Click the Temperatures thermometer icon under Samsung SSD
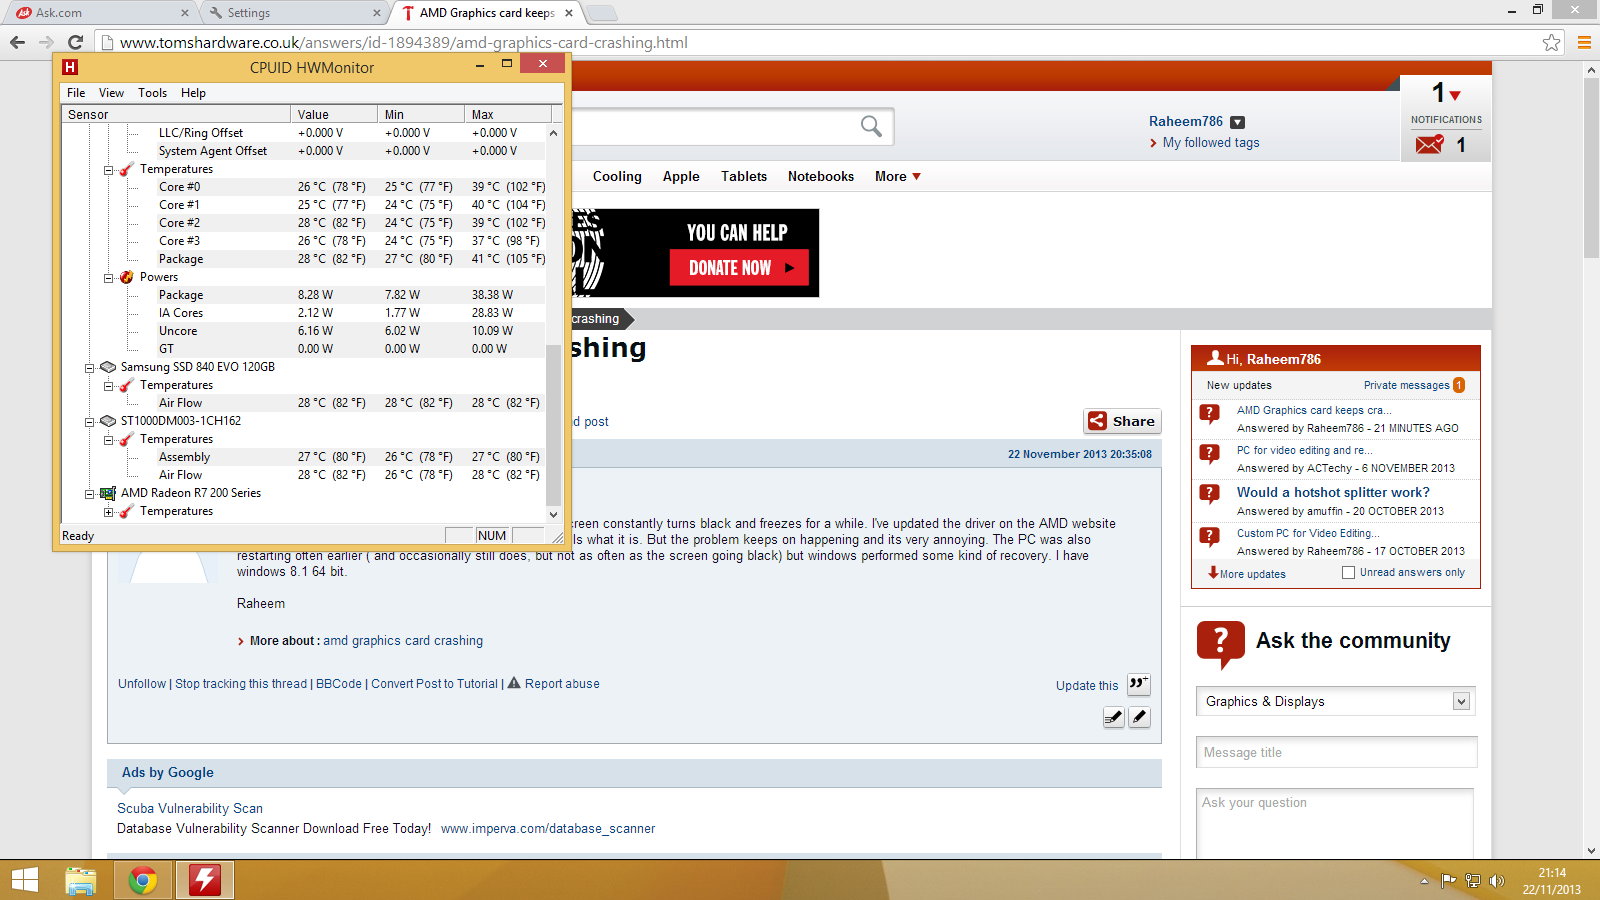Viewport: 1600px width, 900px height. click(x=126, y=385)
